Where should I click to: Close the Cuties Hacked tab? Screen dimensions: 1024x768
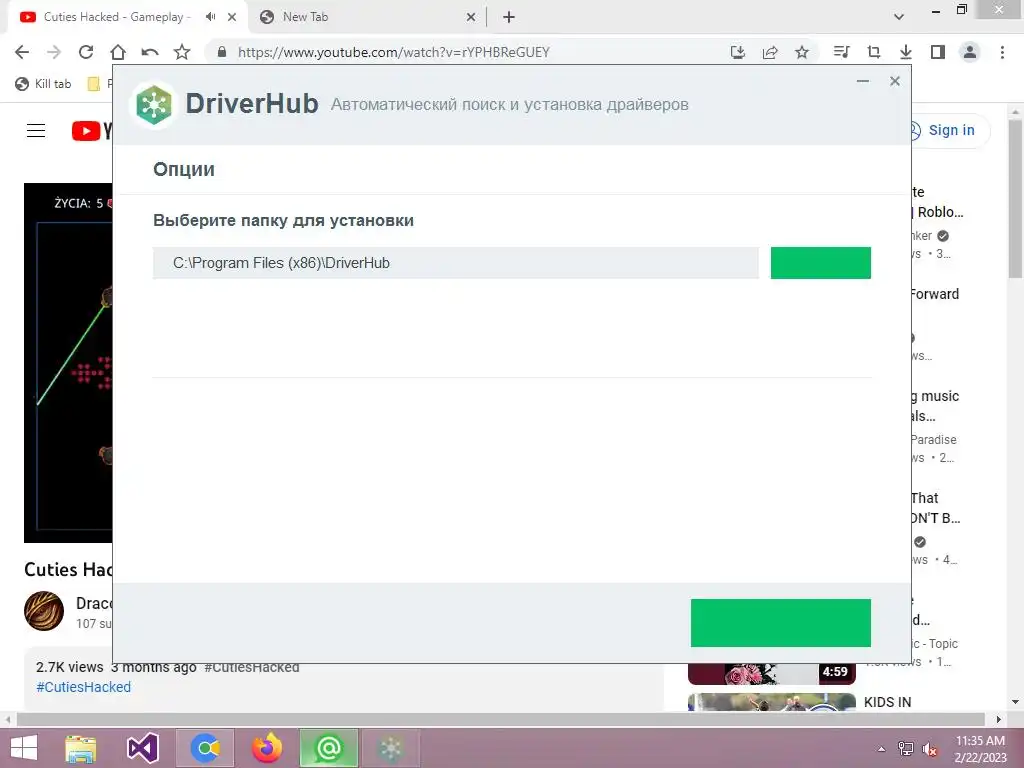click(232, 17)
